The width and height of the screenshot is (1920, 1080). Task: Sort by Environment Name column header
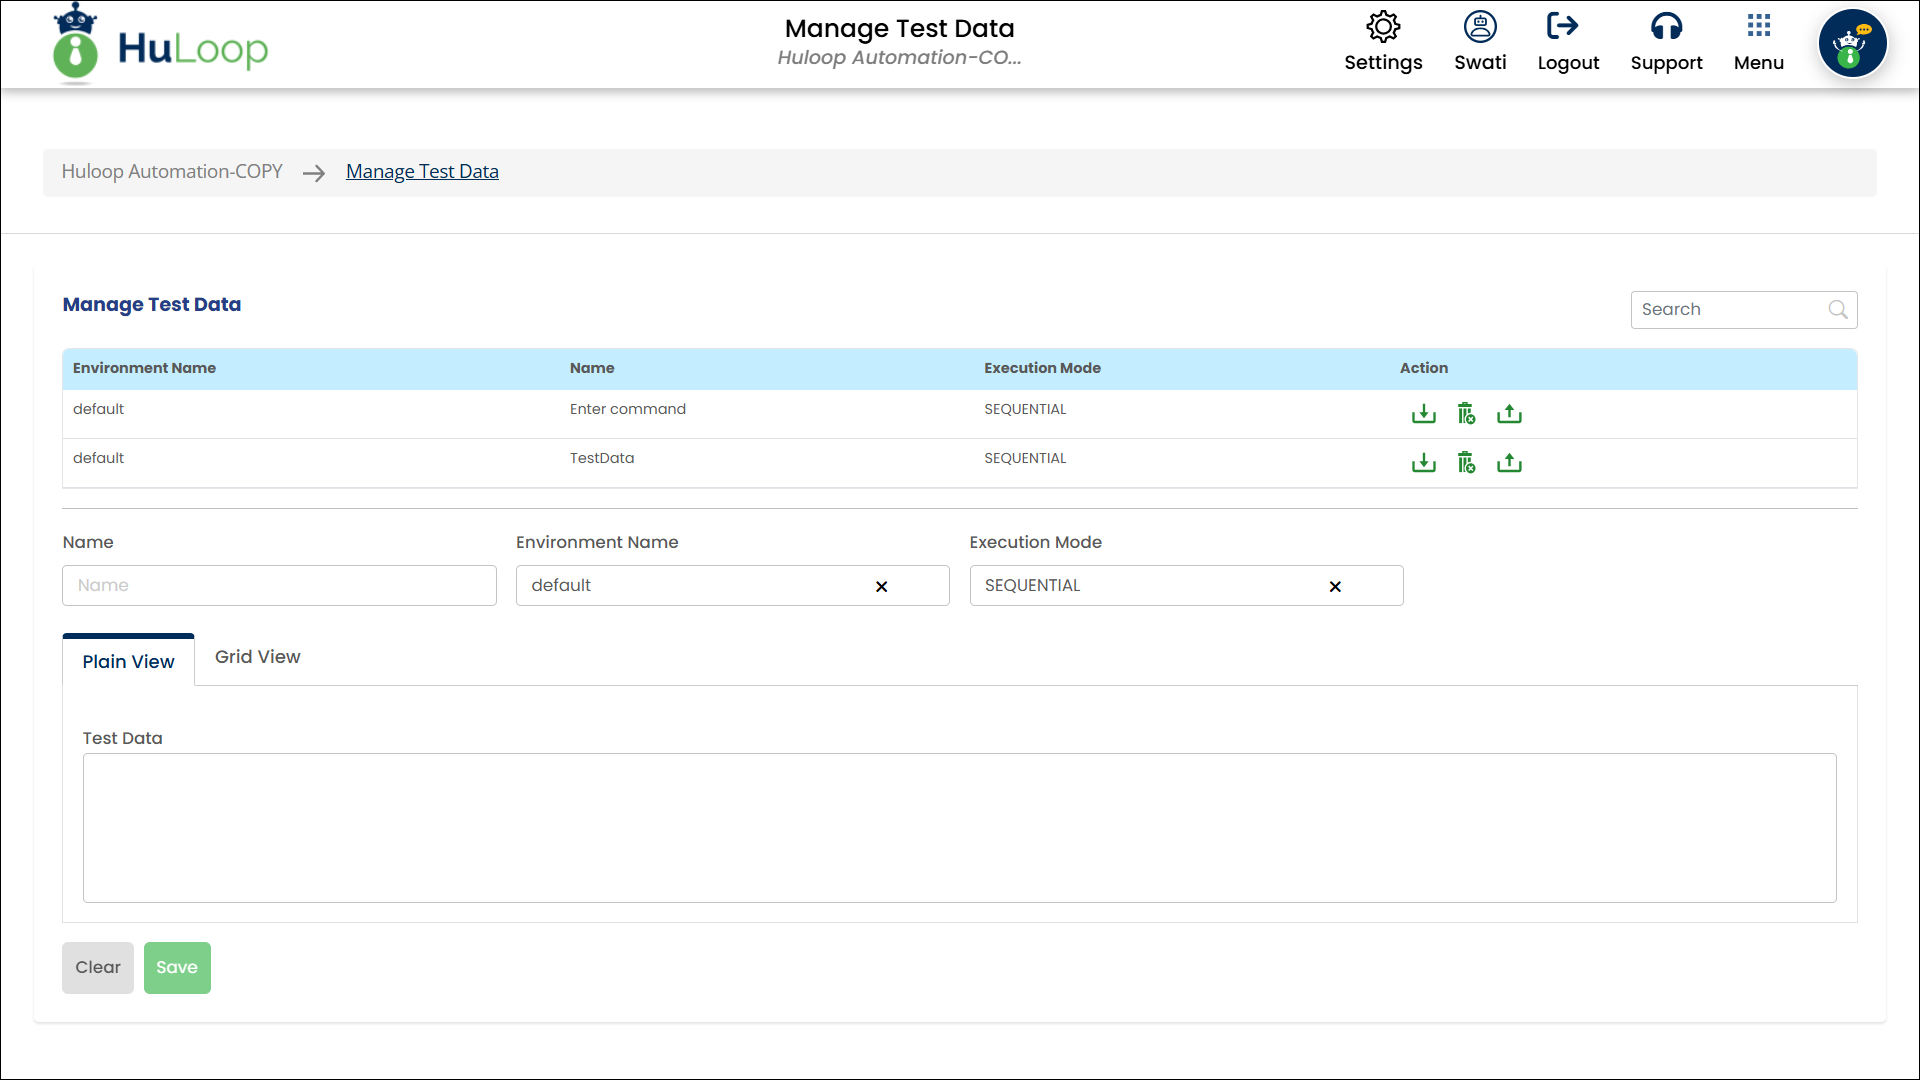pos(144,368)
